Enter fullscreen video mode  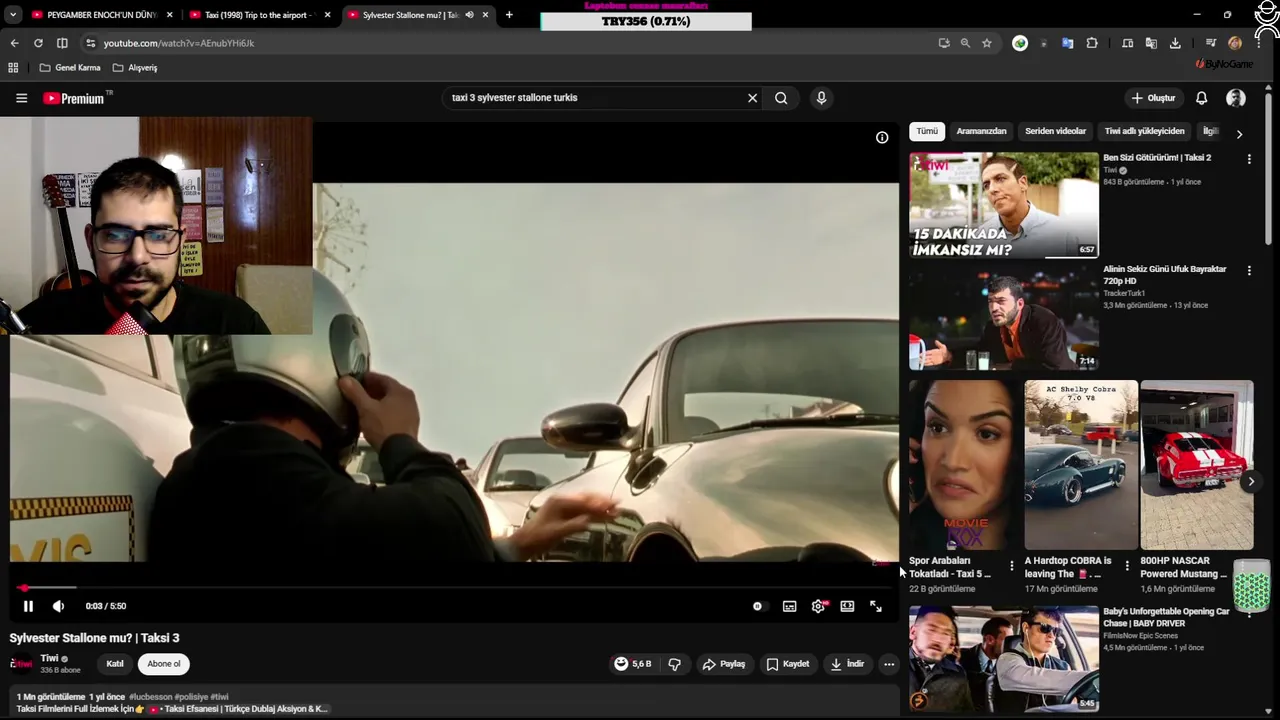pos(876,606)
